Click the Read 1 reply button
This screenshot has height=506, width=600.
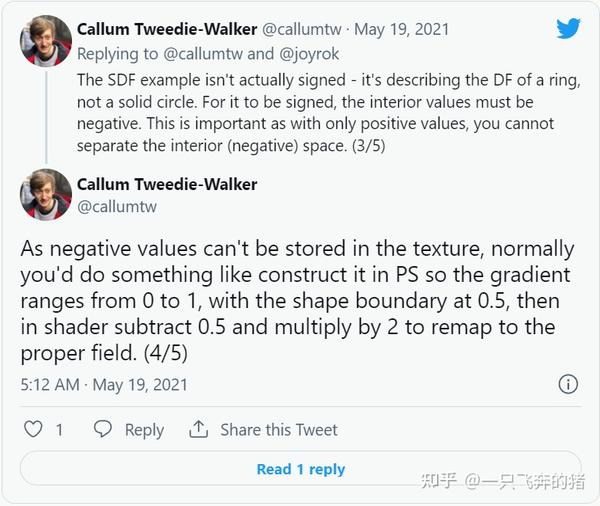pos(300,469)
